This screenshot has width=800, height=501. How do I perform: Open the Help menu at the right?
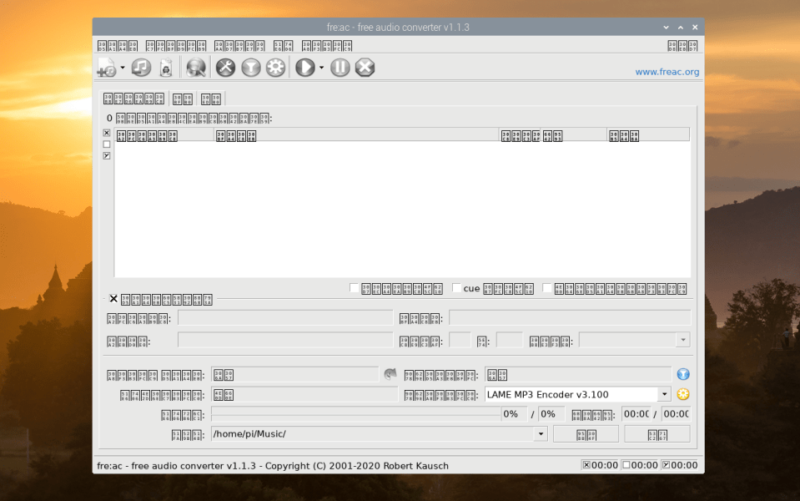point(683,46)
